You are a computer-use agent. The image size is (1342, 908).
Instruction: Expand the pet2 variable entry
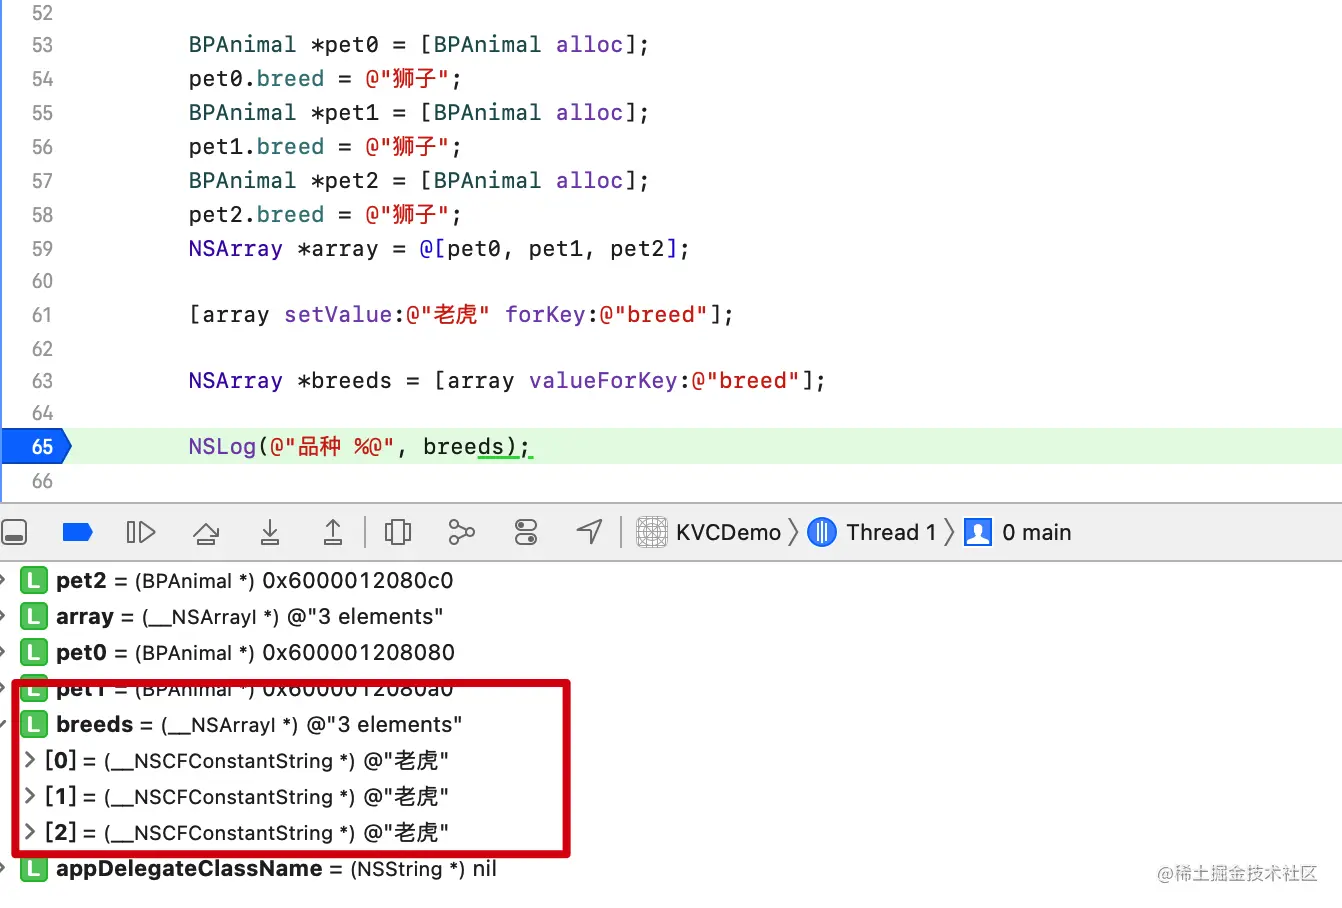(10, 580)
